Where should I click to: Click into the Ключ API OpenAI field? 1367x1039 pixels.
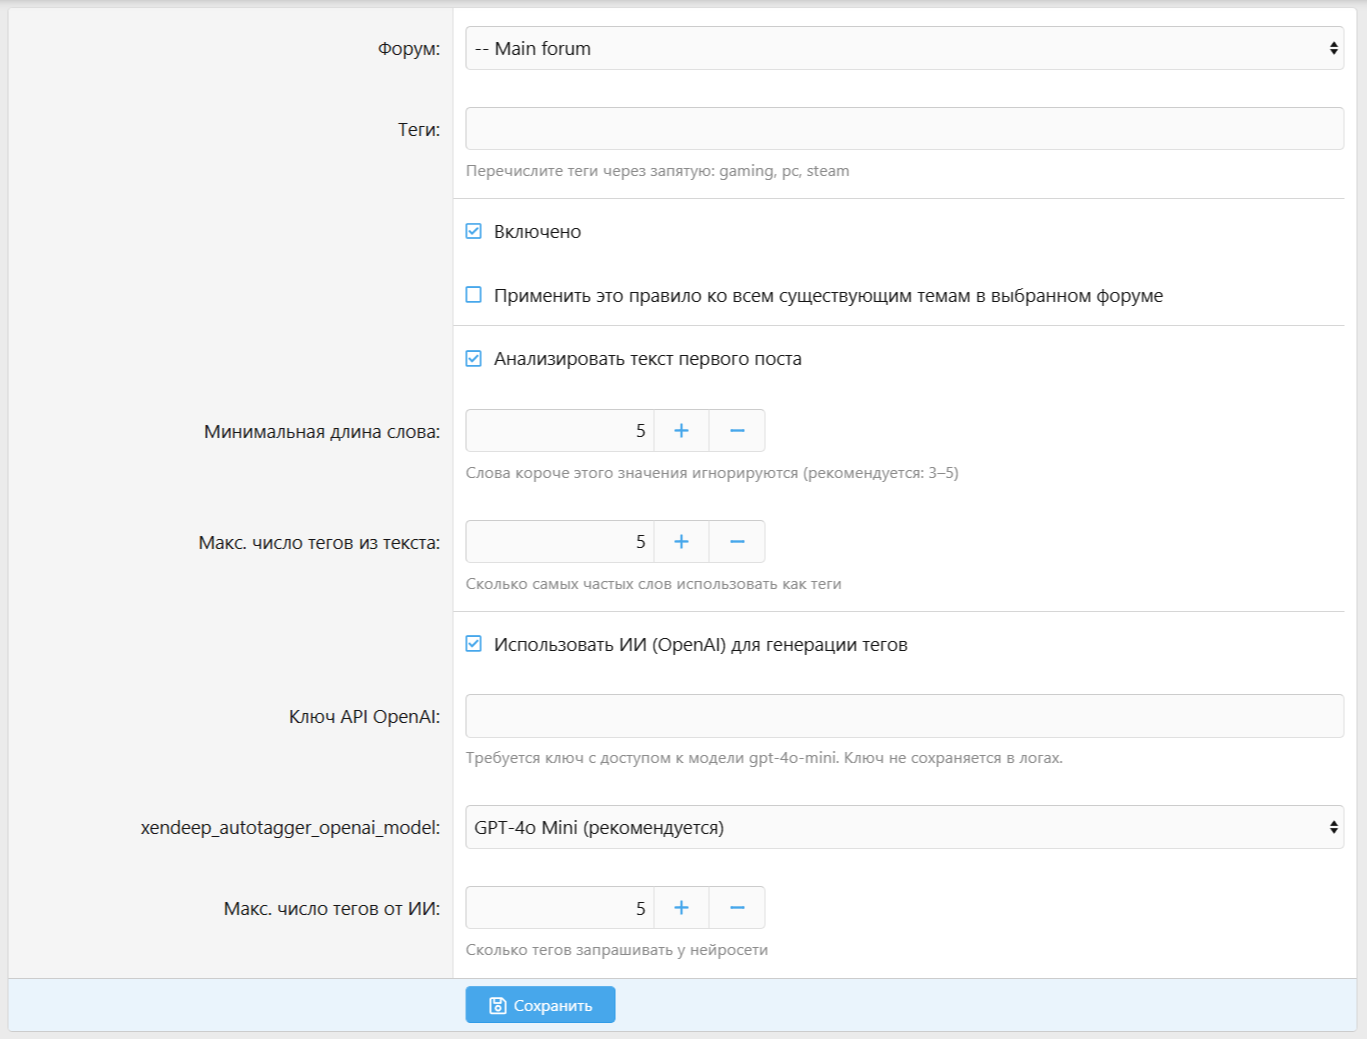tap(903, 716)
